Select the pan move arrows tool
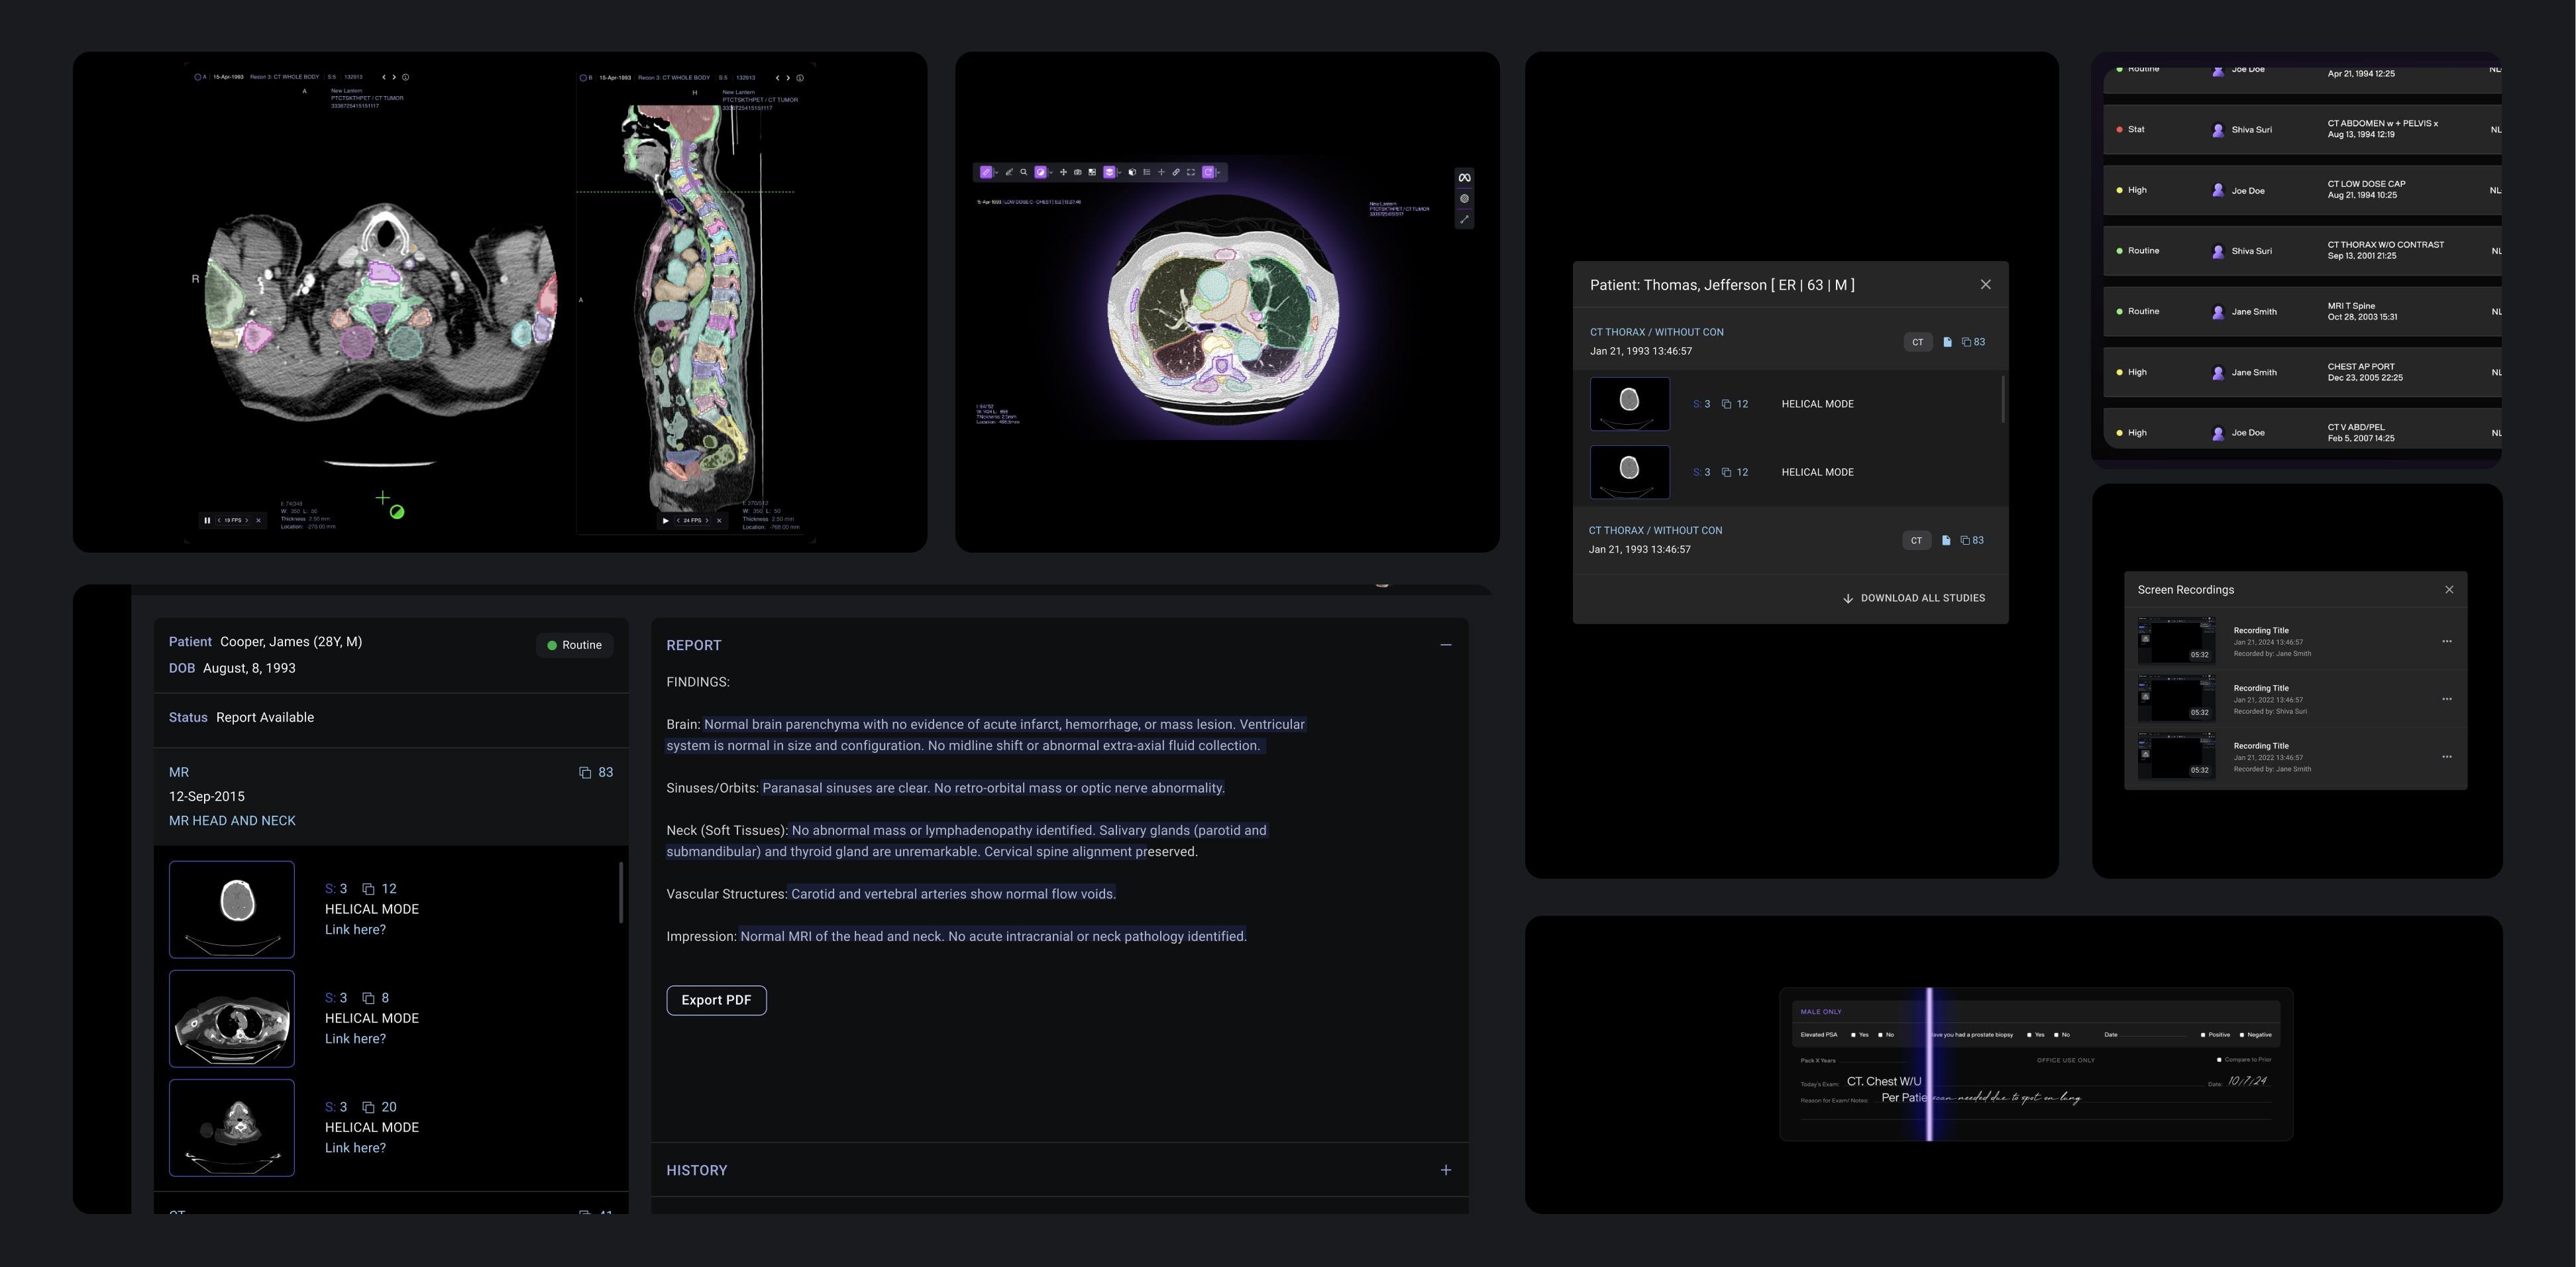 point(1063,172)
